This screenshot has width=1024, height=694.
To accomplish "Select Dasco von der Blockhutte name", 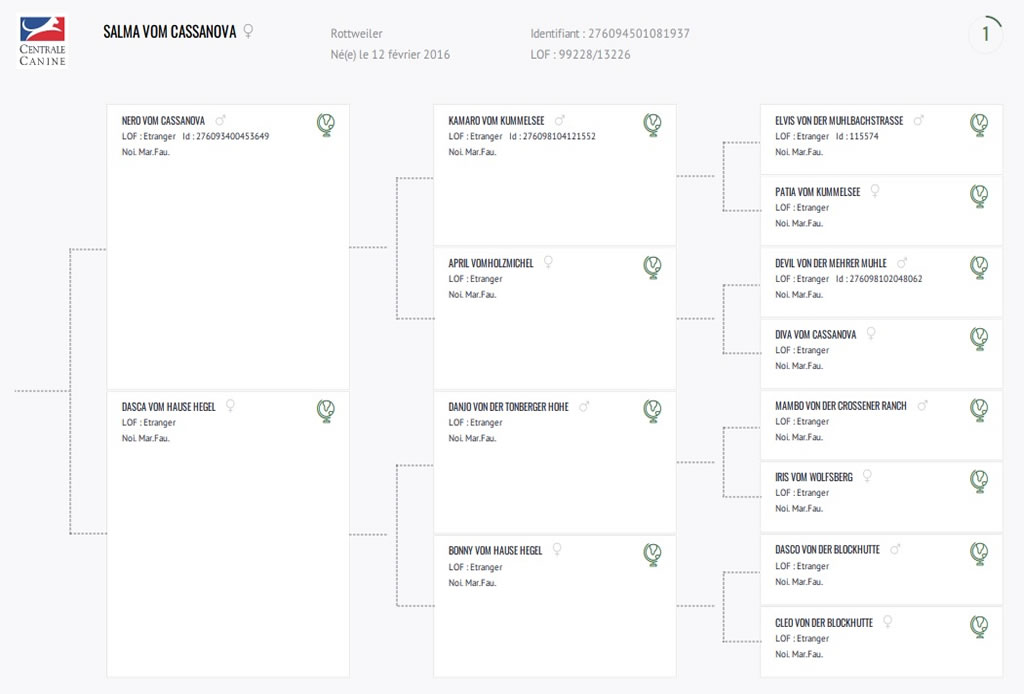I will point(827,550).
